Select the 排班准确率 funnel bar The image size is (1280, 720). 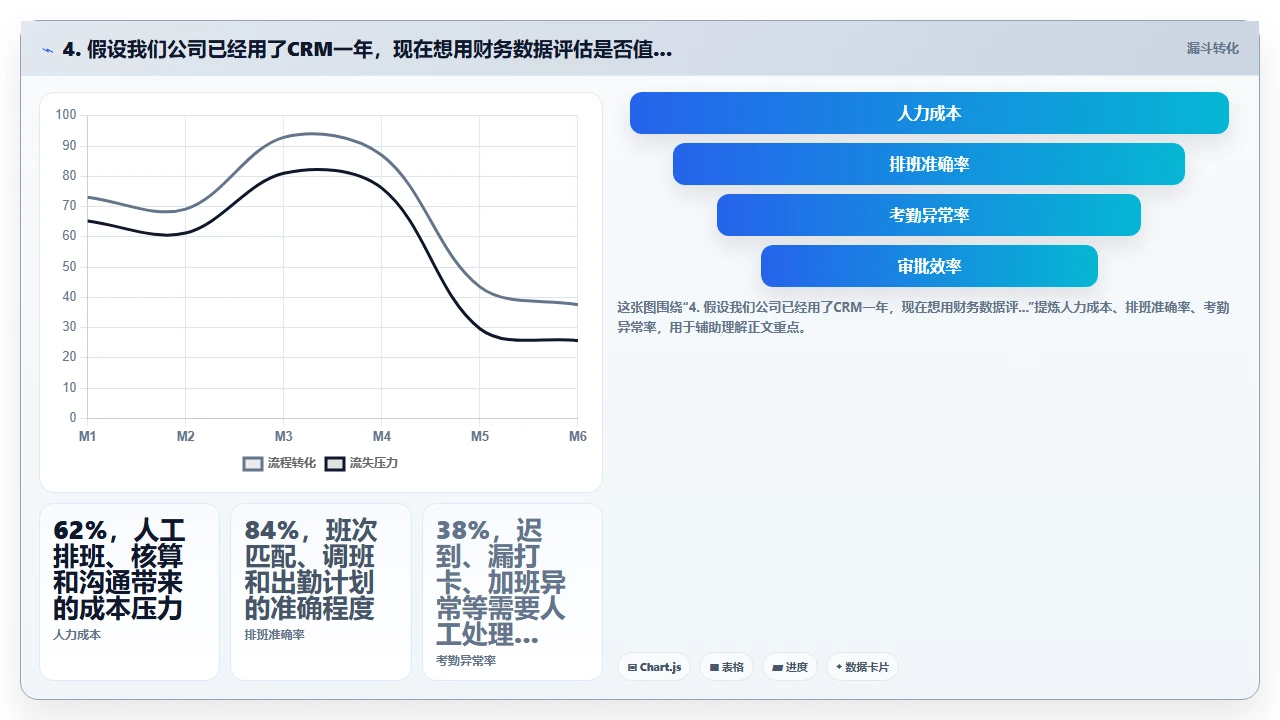[x=929, y=164]
